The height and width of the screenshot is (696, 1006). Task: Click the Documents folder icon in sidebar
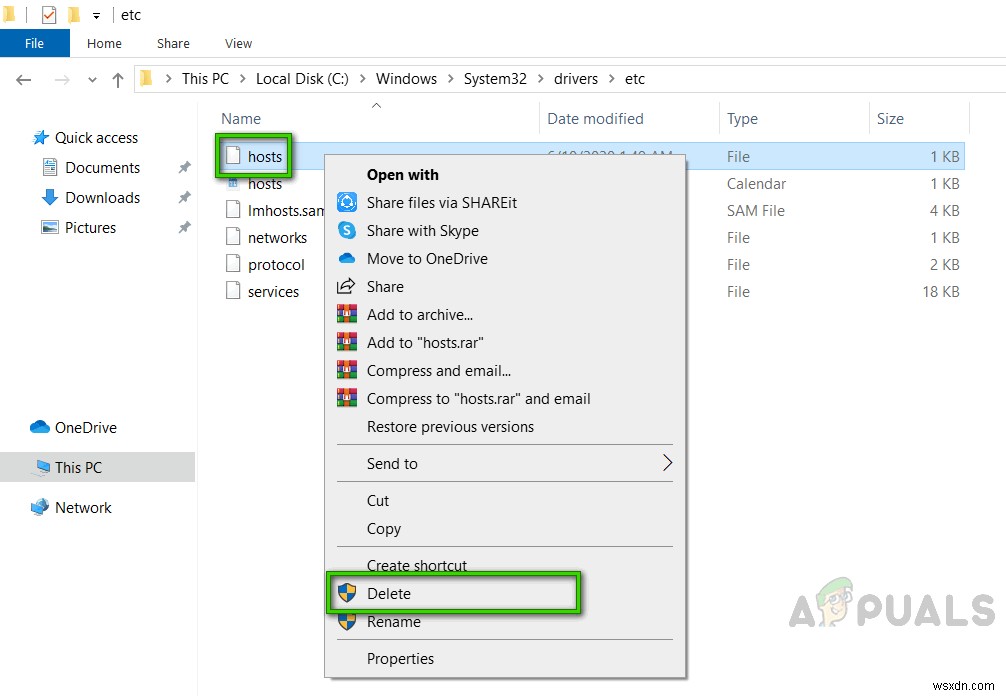[49, 167]
